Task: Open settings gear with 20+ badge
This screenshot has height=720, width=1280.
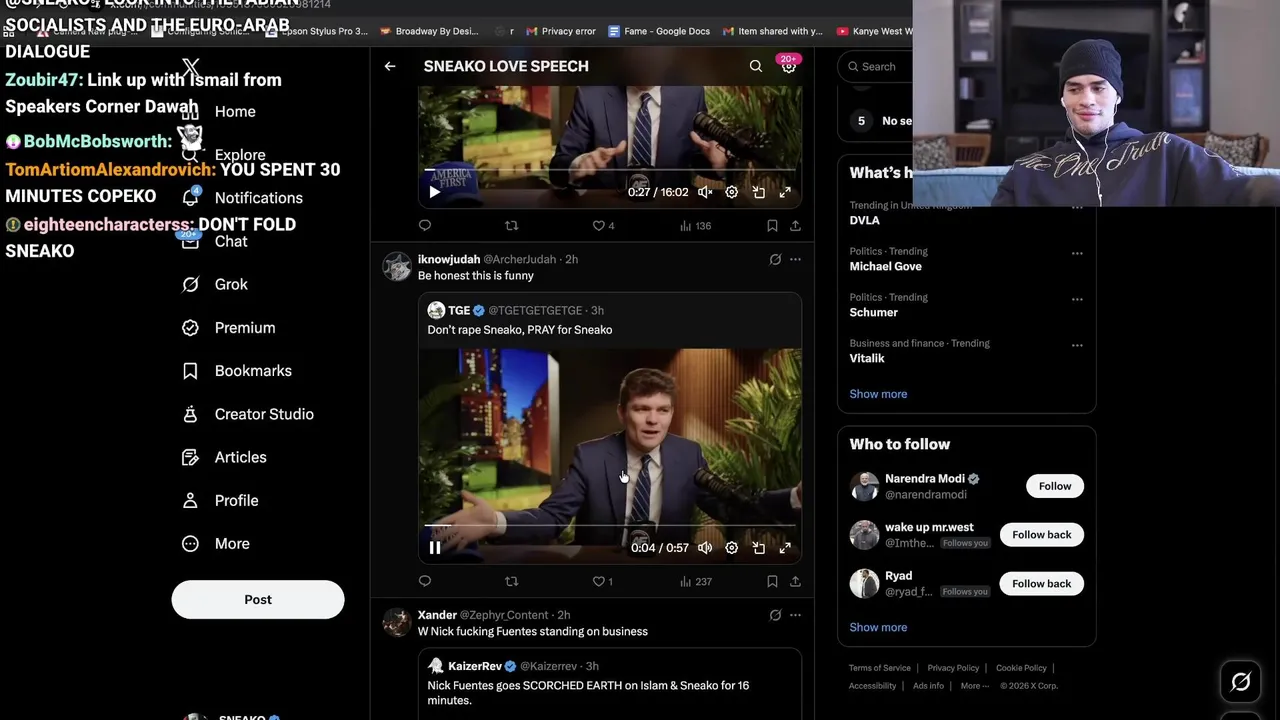Action: 788,65
